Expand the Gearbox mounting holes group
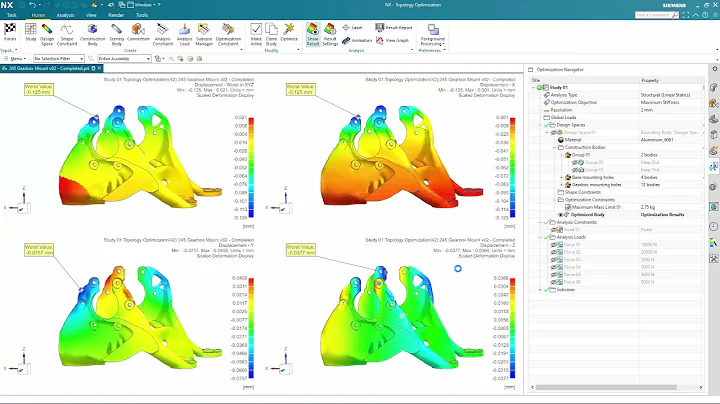This screenshot has height=404, width=720. tap(562, 185)
